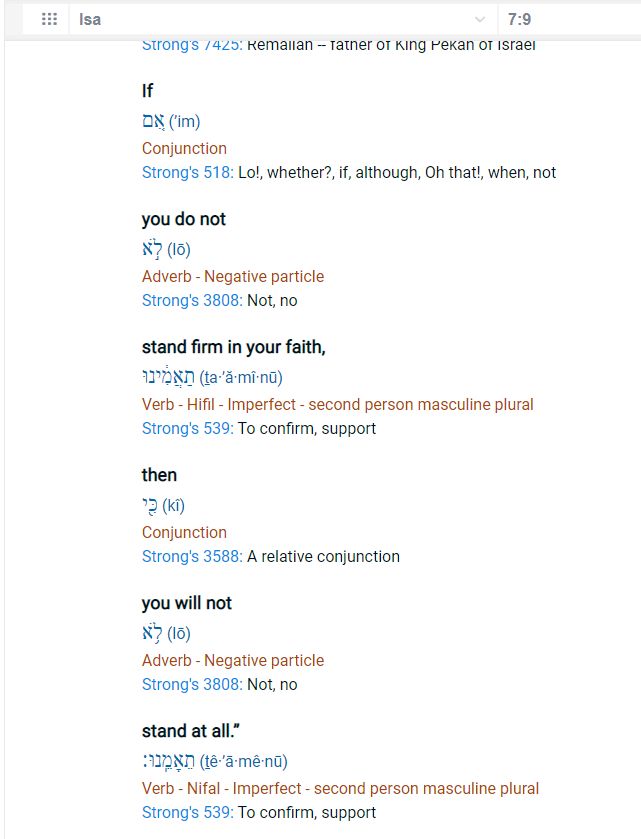Viewport: 641px width, 839px height.
Task: Open the Strong's 7425 link
Action: pyautogui.click(x=192, y=45)
